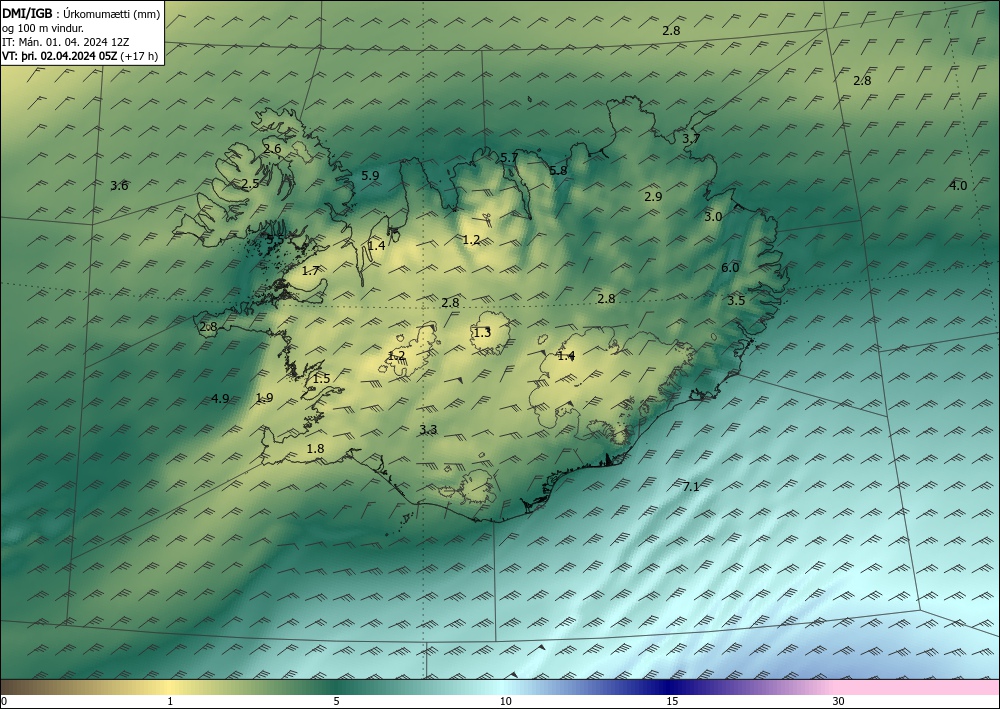Click the 4.9 value off the west coast

(220, 398)
